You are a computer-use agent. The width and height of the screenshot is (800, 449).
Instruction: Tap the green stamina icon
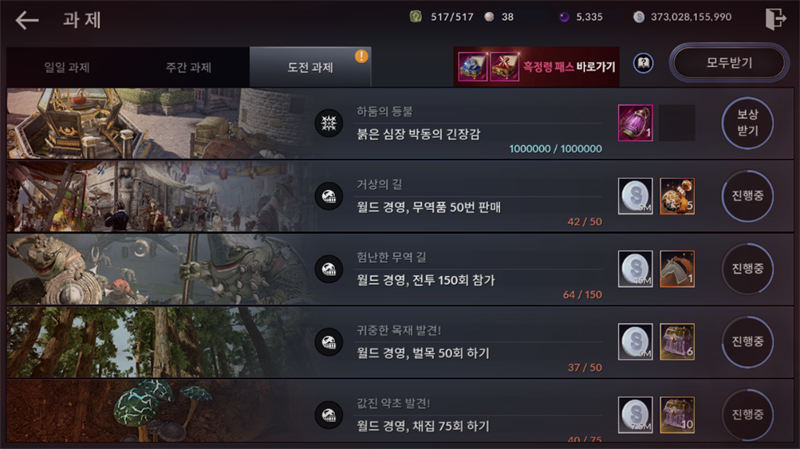point(416,17)
